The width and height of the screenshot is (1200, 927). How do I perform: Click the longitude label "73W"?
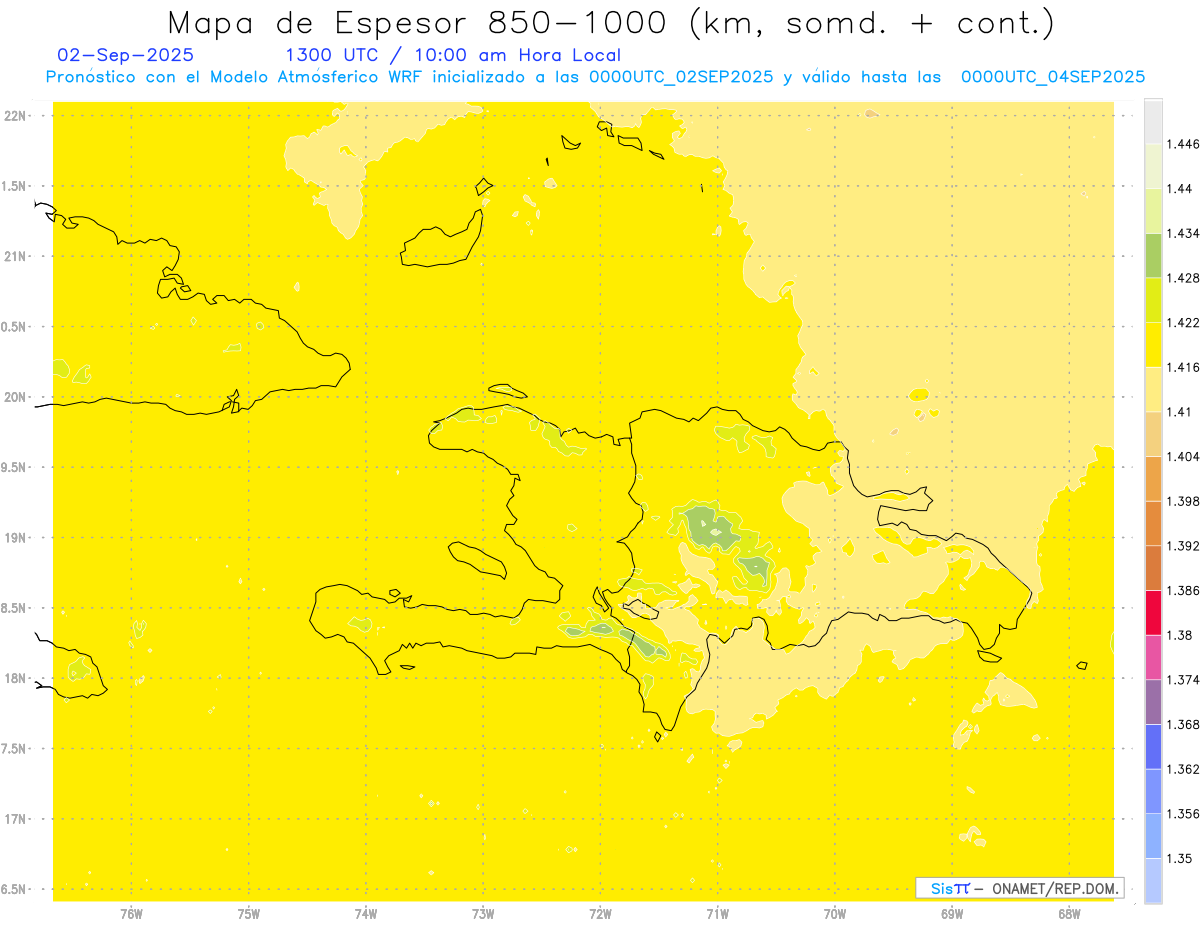click(482, 914)
